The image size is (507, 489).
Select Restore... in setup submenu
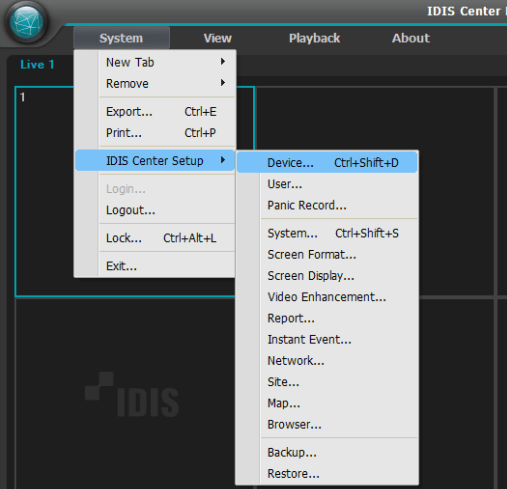tap(327, 474)
